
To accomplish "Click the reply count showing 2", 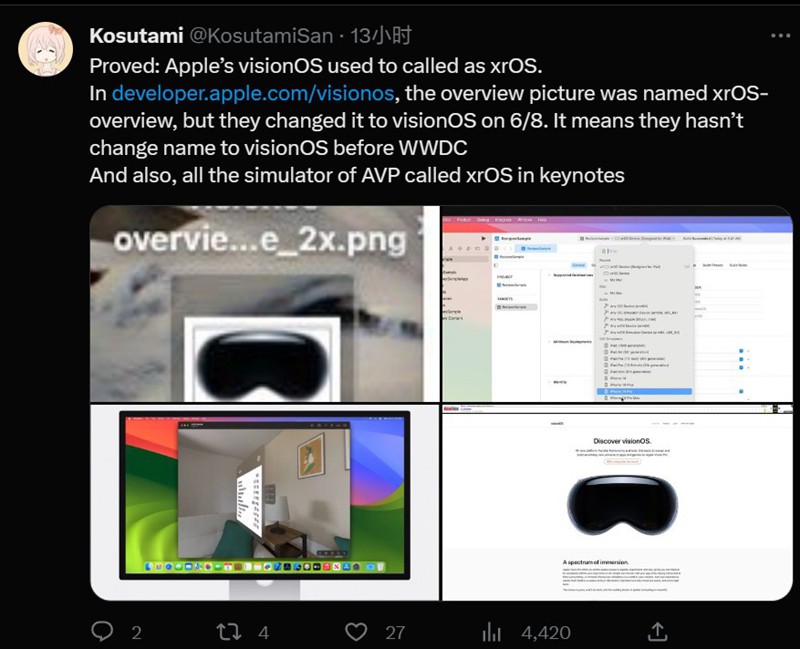I will coord(136,633).
